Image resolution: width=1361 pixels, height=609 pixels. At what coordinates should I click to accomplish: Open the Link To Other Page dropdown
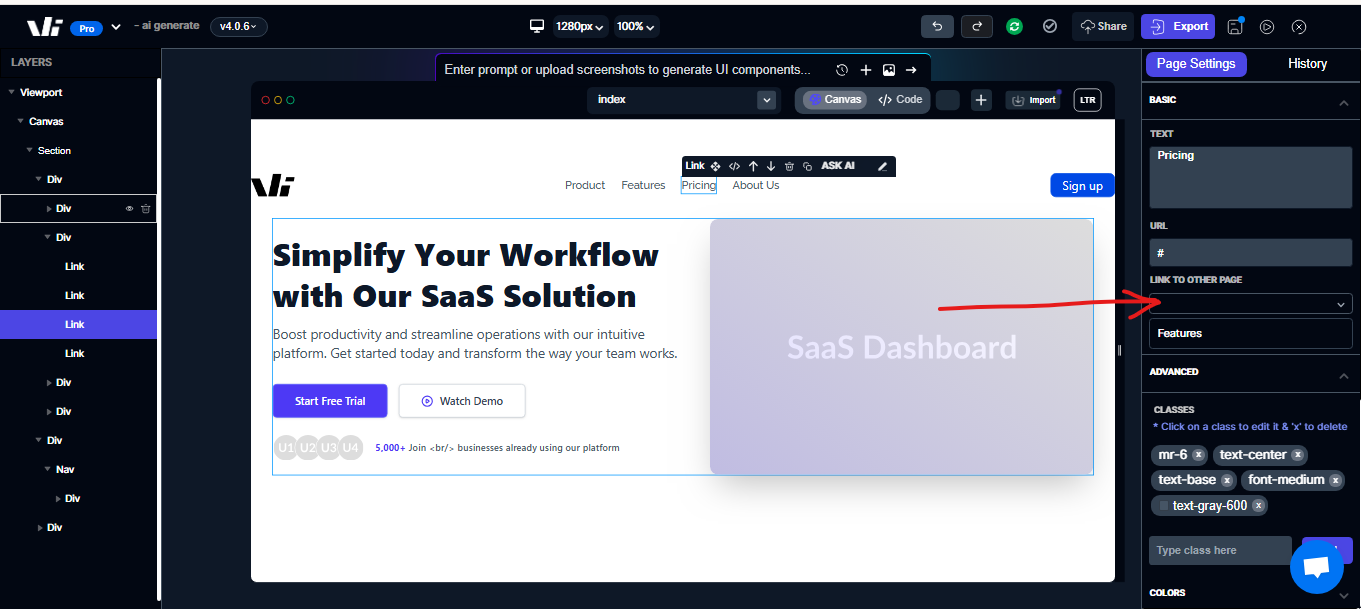(x=1250, y=304)
